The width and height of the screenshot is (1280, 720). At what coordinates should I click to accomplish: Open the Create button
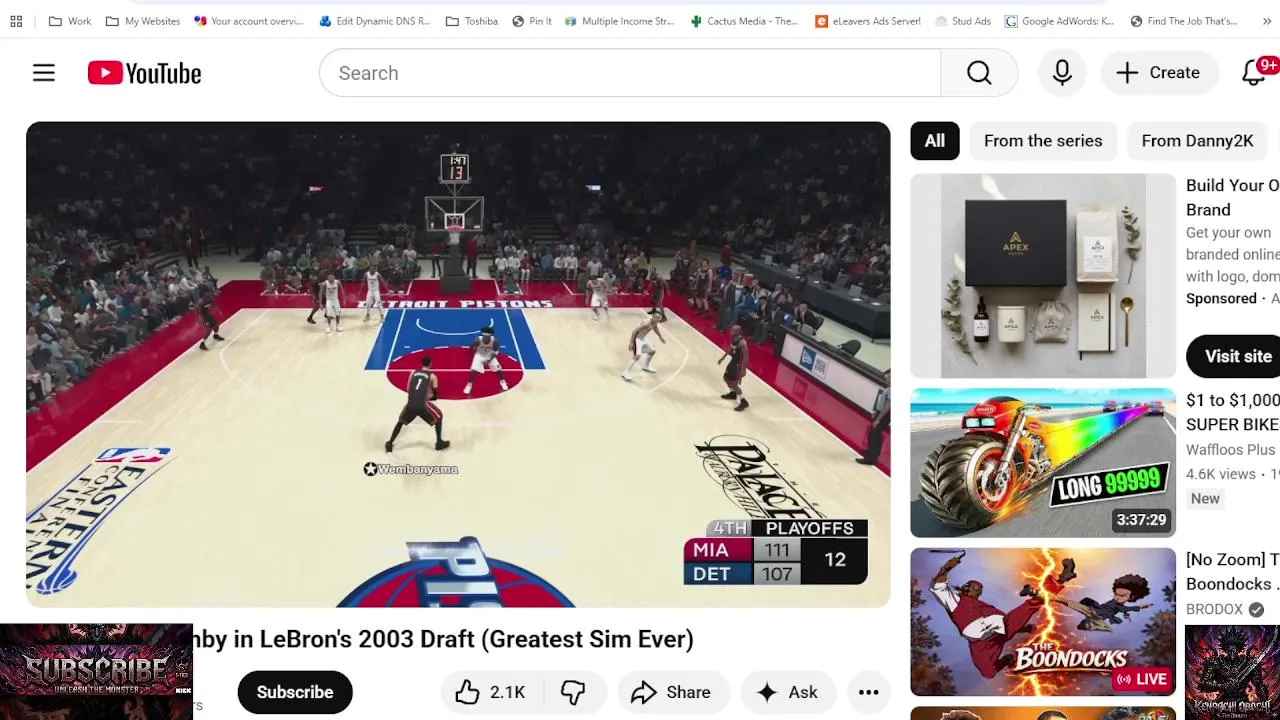pos(1158,73)
